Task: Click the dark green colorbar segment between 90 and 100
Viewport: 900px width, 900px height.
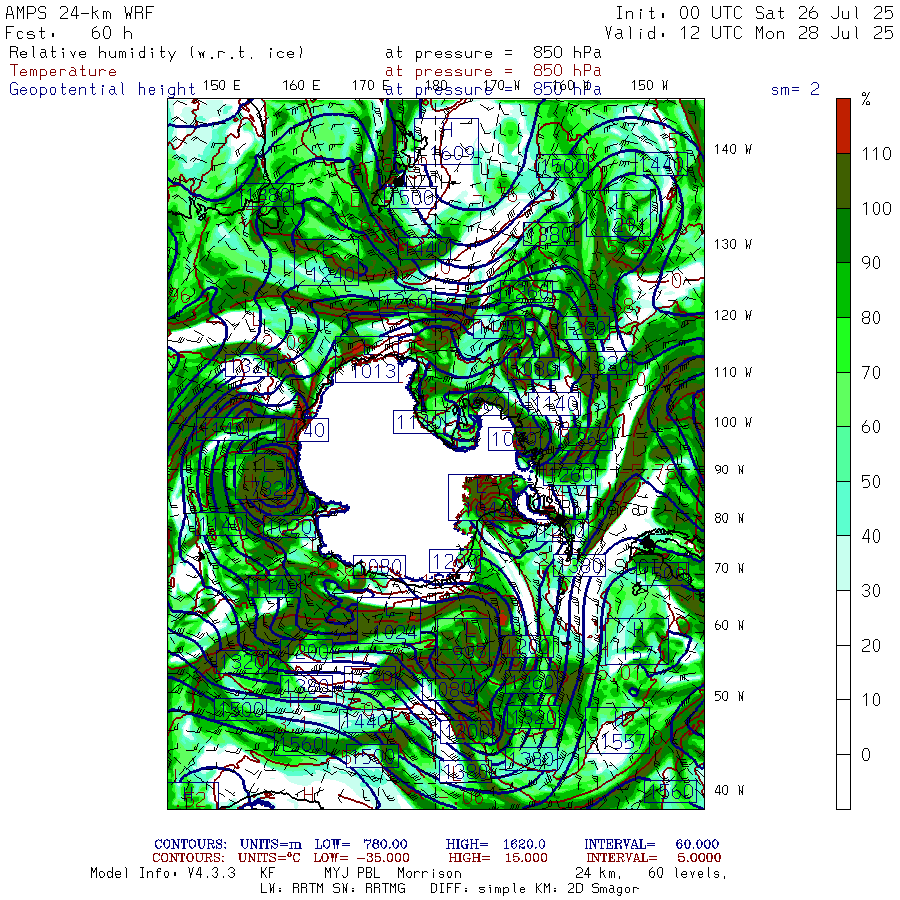Action: click(843, 235)
